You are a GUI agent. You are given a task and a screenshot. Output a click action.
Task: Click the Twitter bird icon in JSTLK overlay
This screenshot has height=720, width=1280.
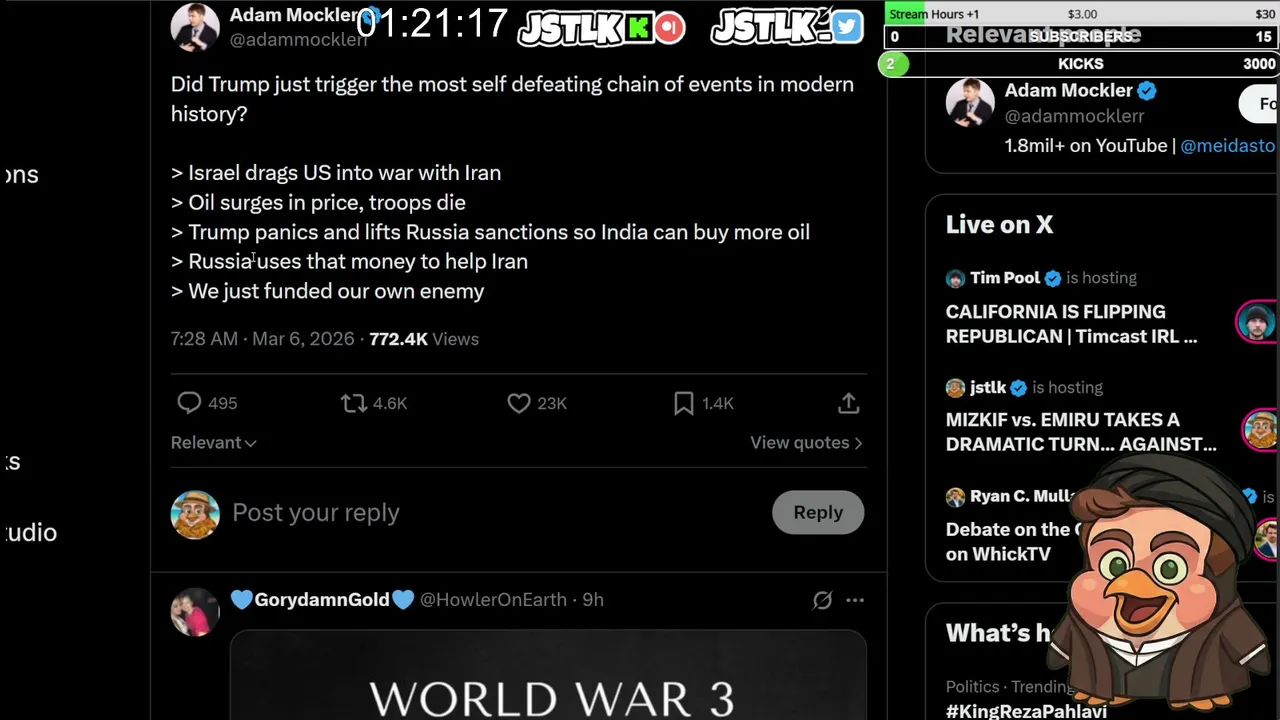(x=846, y=27)
